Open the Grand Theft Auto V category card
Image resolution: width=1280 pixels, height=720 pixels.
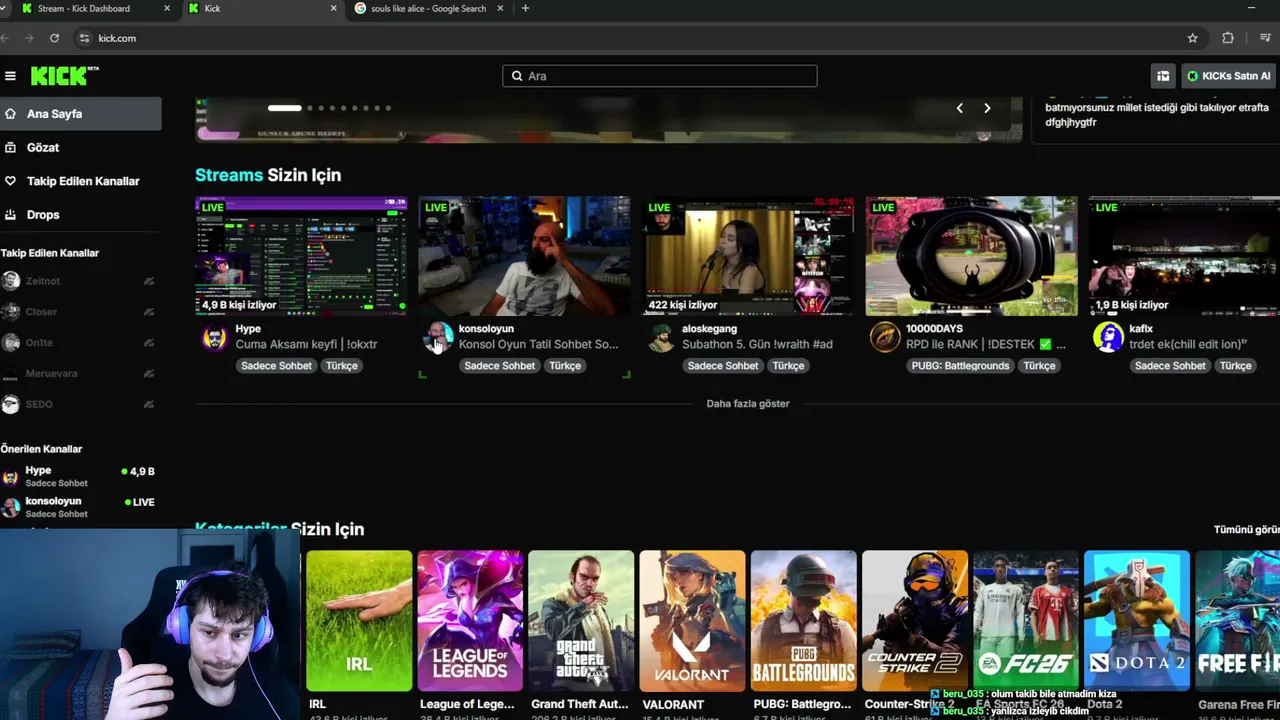[x=581, y=620]
